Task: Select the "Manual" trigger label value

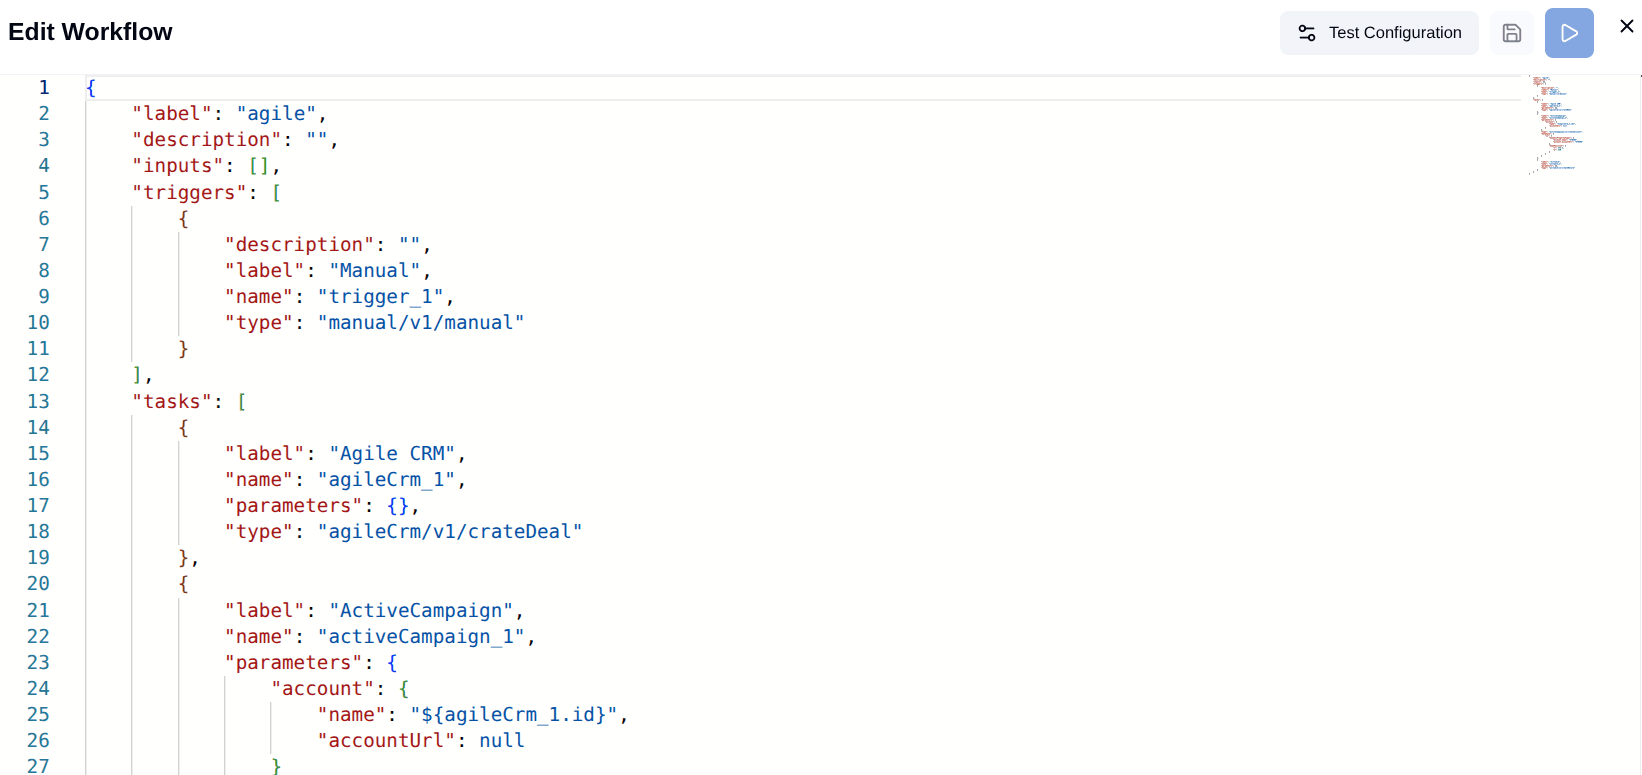Action: click(x=375, y=270)
